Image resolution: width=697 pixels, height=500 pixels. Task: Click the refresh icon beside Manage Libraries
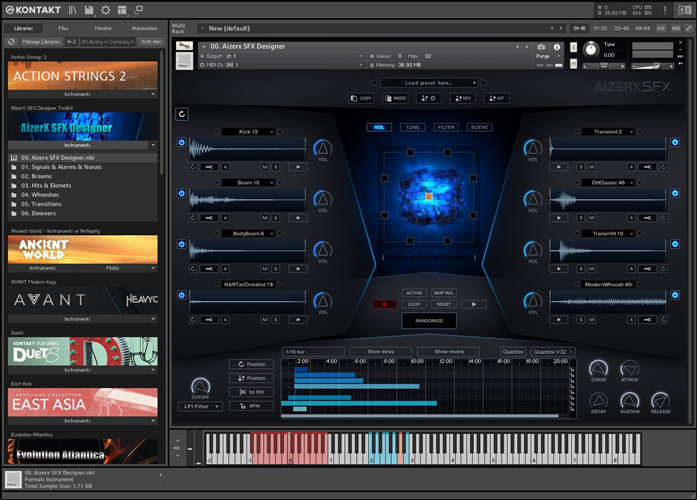coord(11,42)
